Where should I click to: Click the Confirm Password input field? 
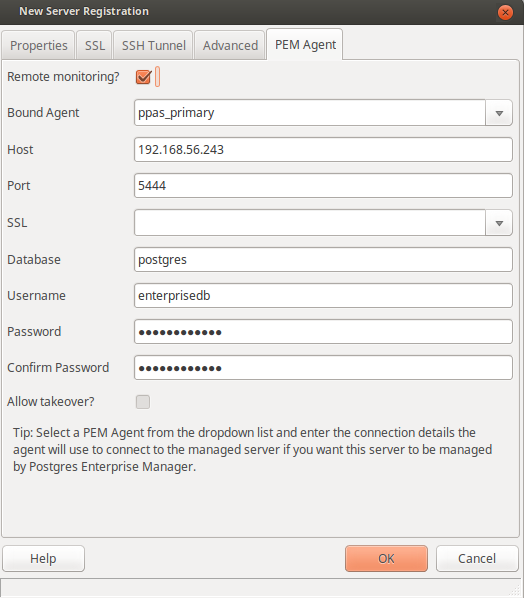[x=323, y=368]
